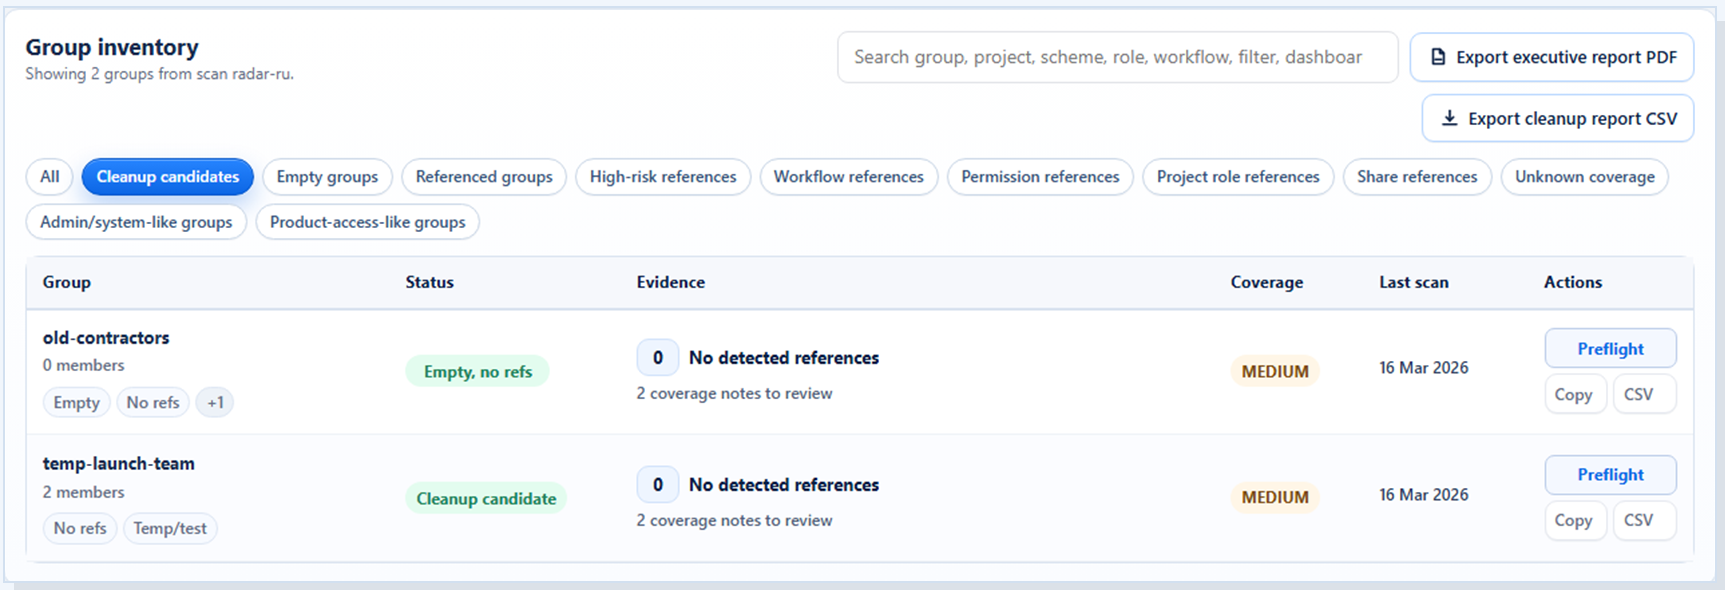The image size is (1725, 590).
Task: Click MEDIUM coverage badge for temp-launch-team
Action: click(x=1275, y=497)
